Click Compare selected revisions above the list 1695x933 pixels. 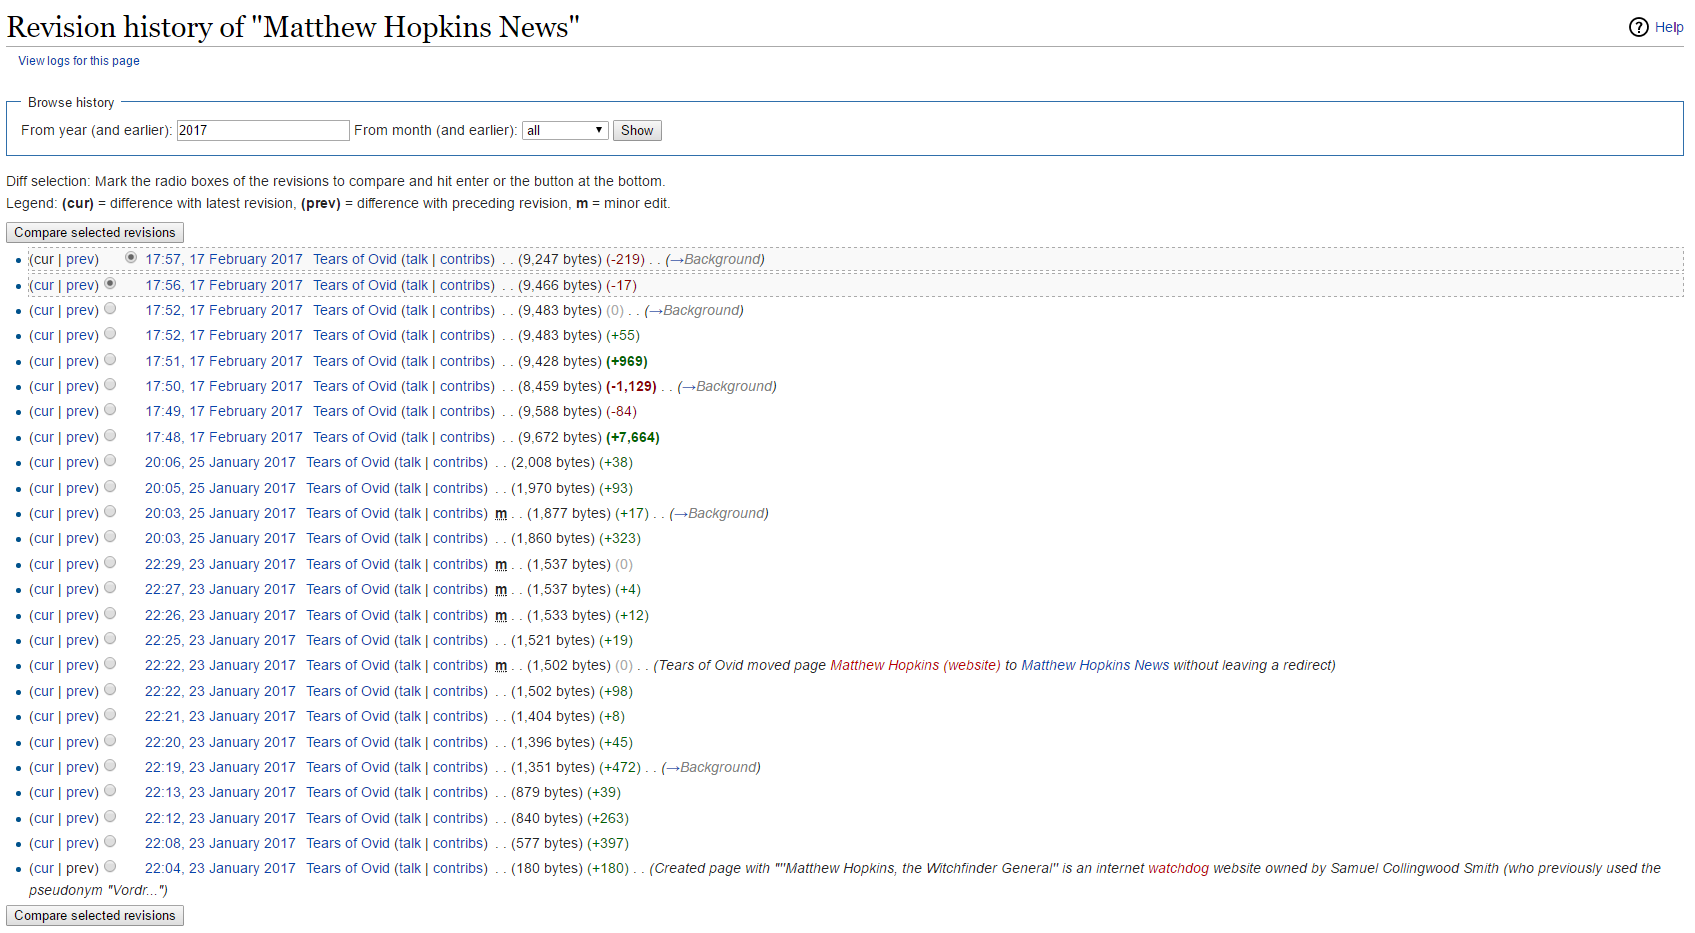95,232
